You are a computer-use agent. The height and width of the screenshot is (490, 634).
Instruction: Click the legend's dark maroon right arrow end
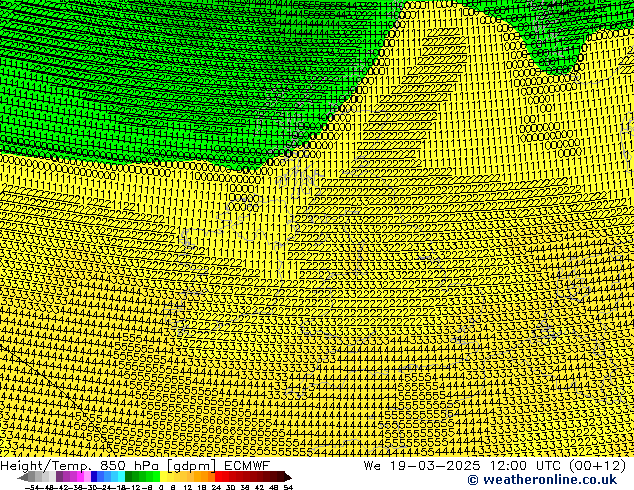[287, 477]
